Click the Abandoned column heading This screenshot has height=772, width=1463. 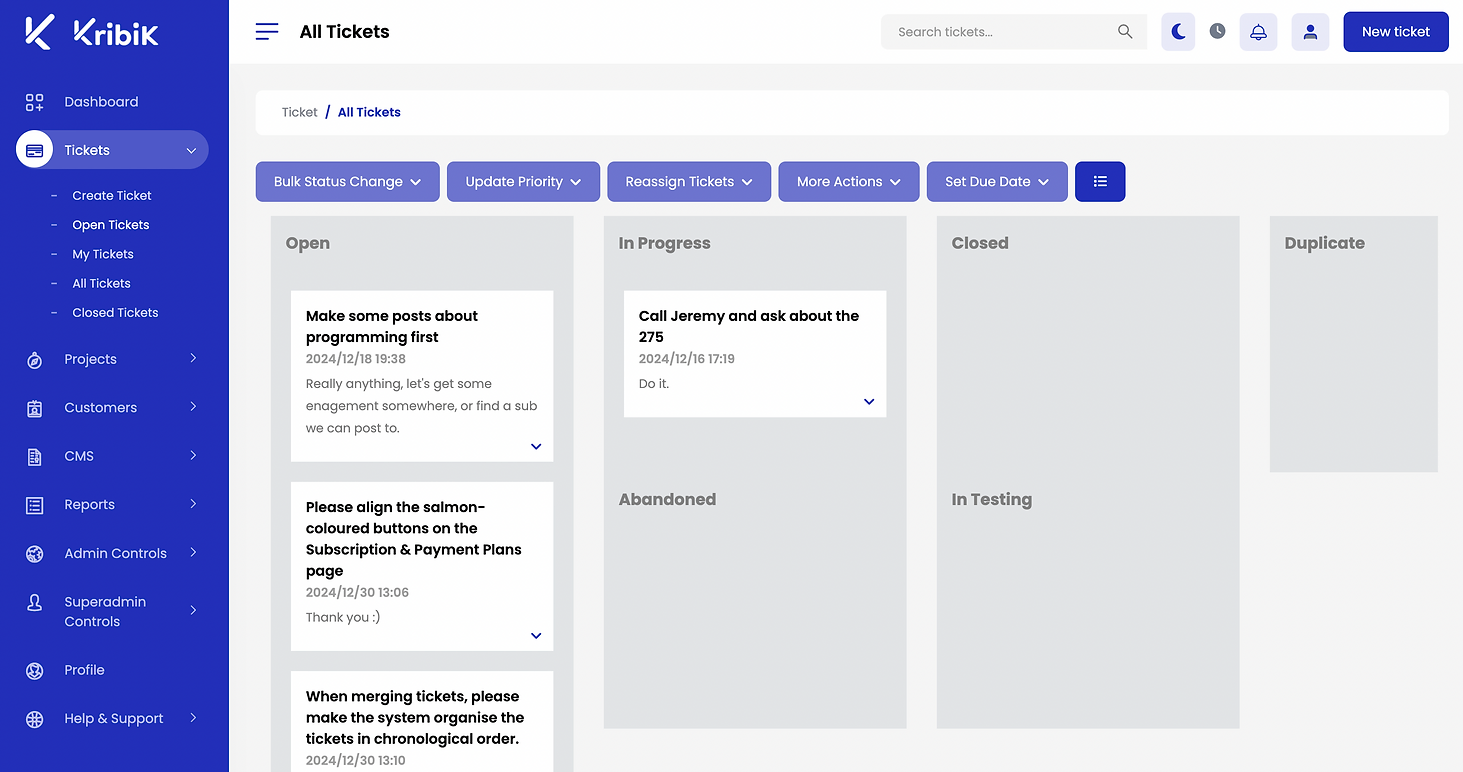[x=667, y=499]
